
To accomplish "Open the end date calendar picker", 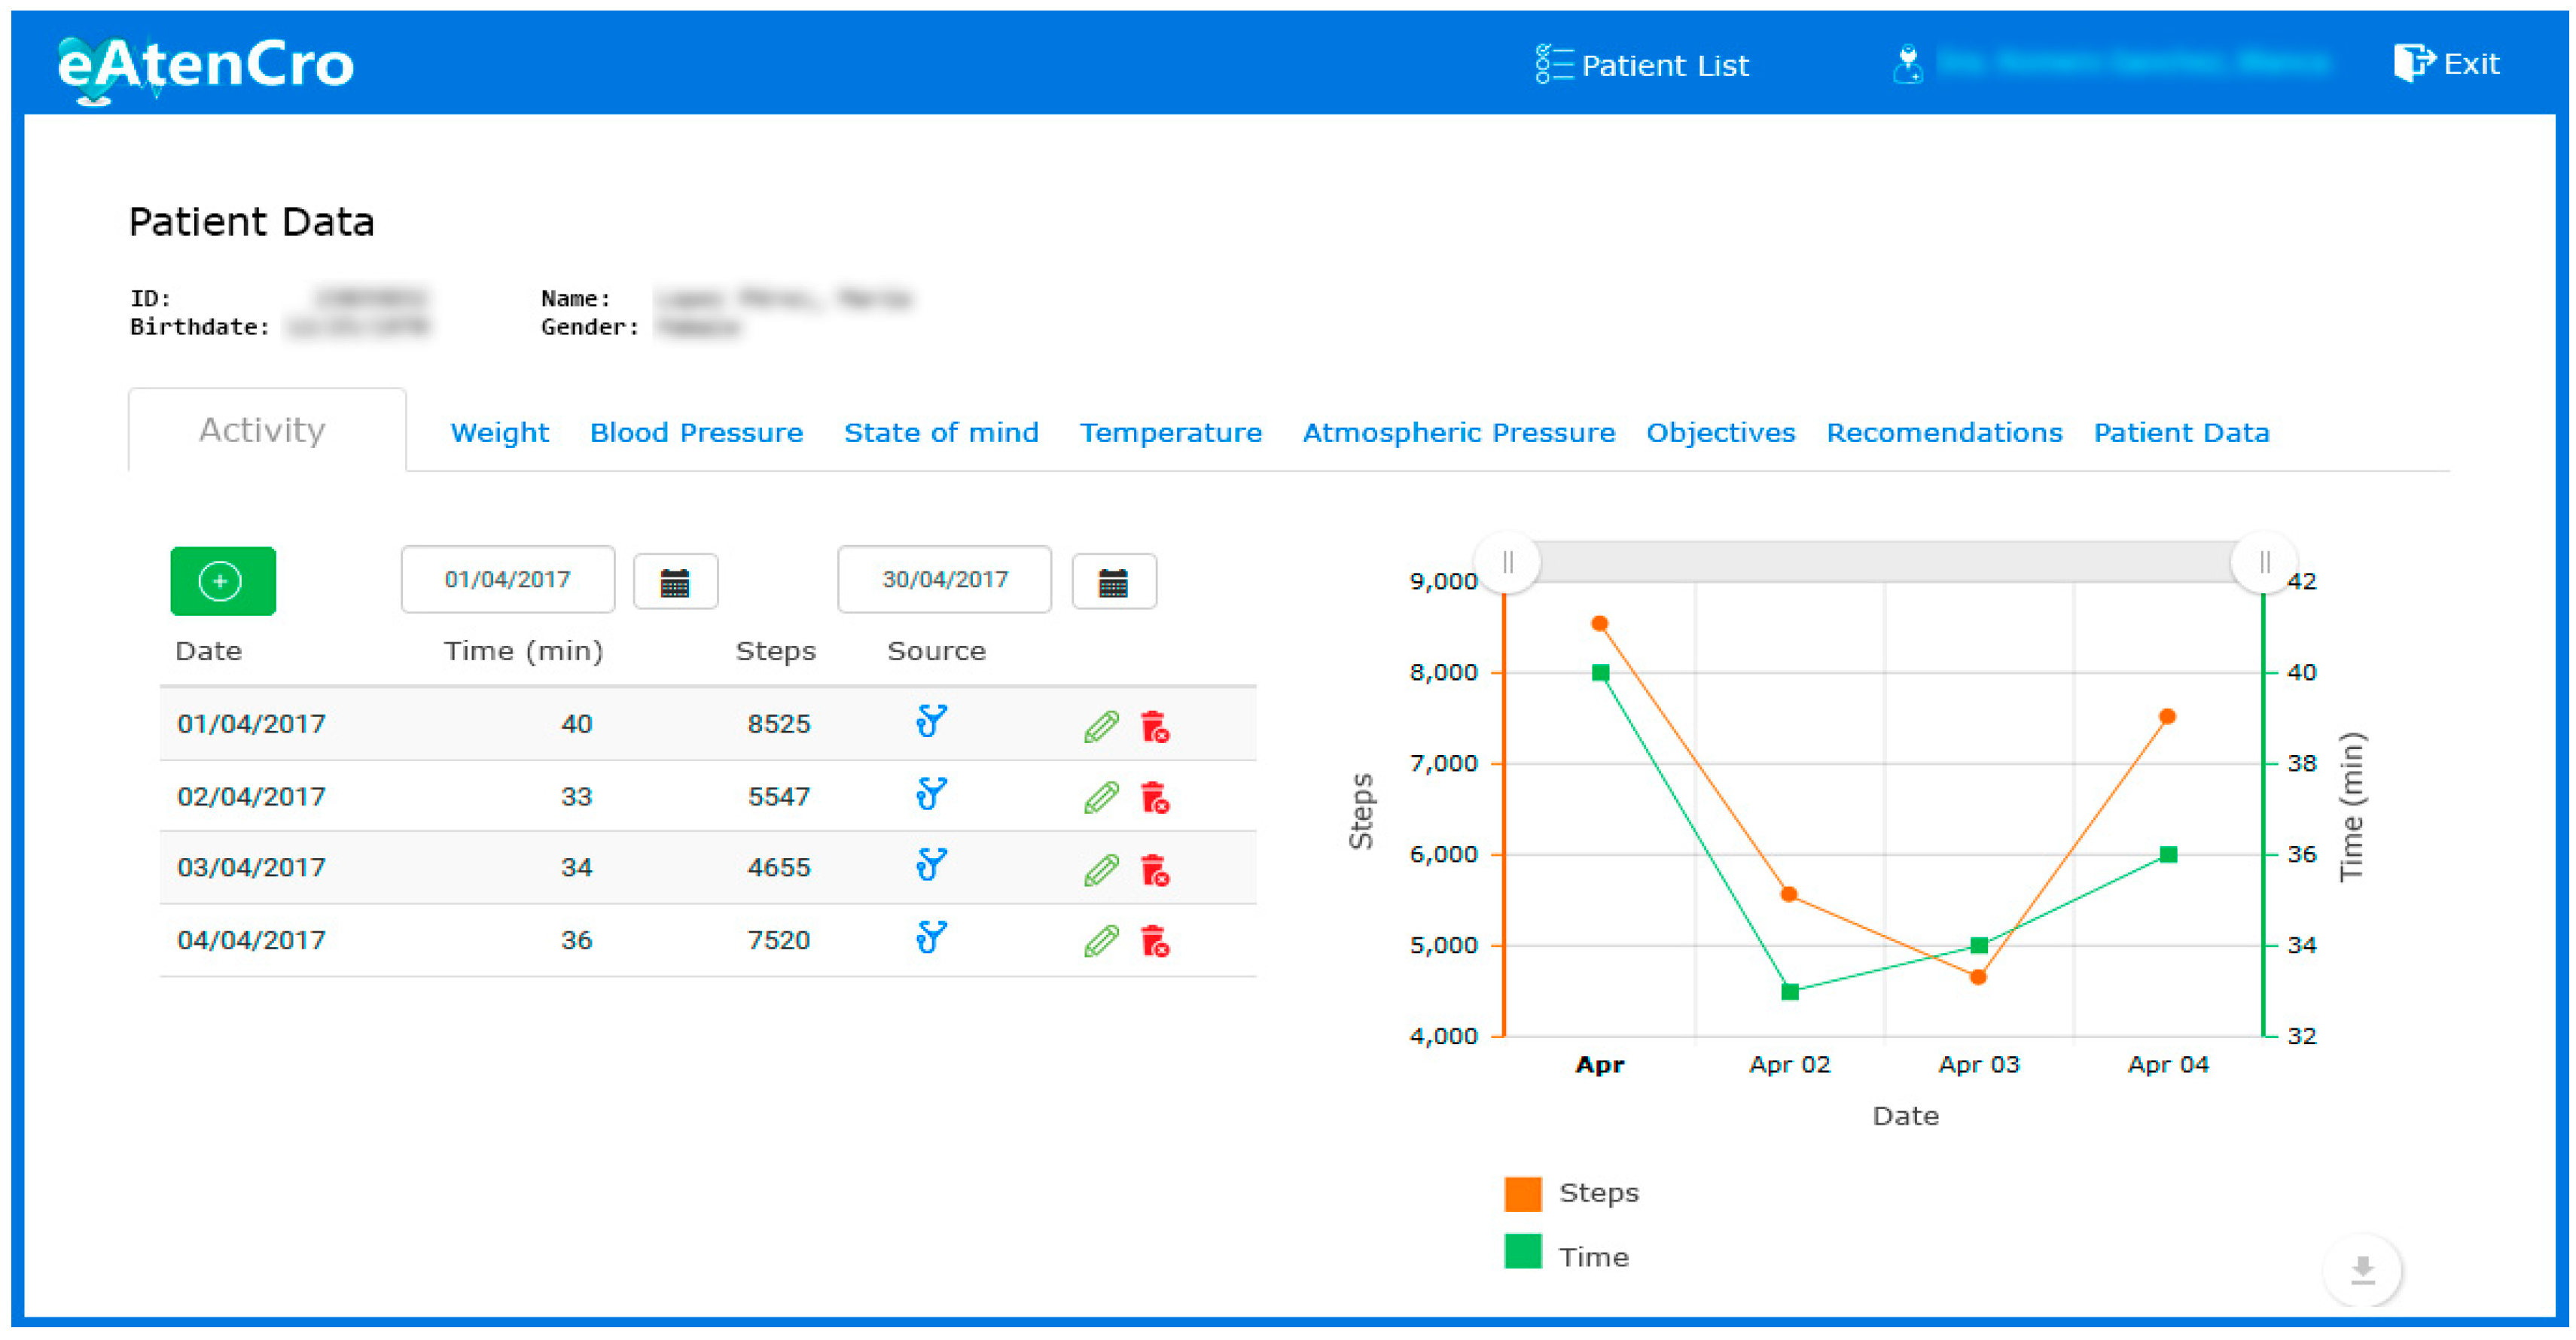I will point(1113,582).
